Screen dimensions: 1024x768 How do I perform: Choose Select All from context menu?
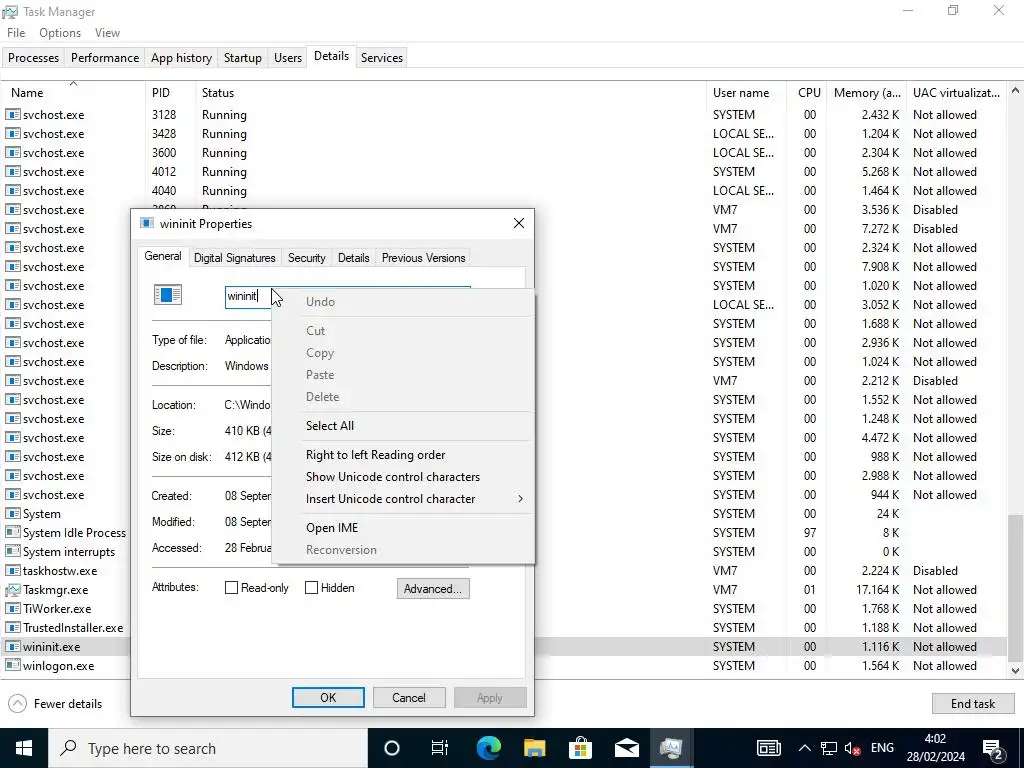tap(417, 426)
